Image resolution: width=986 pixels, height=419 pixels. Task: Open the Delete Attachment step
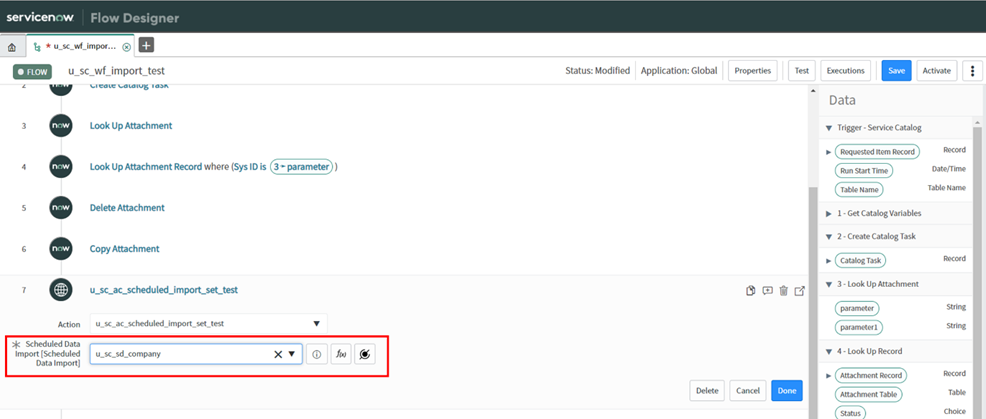(x=127, y=208)
